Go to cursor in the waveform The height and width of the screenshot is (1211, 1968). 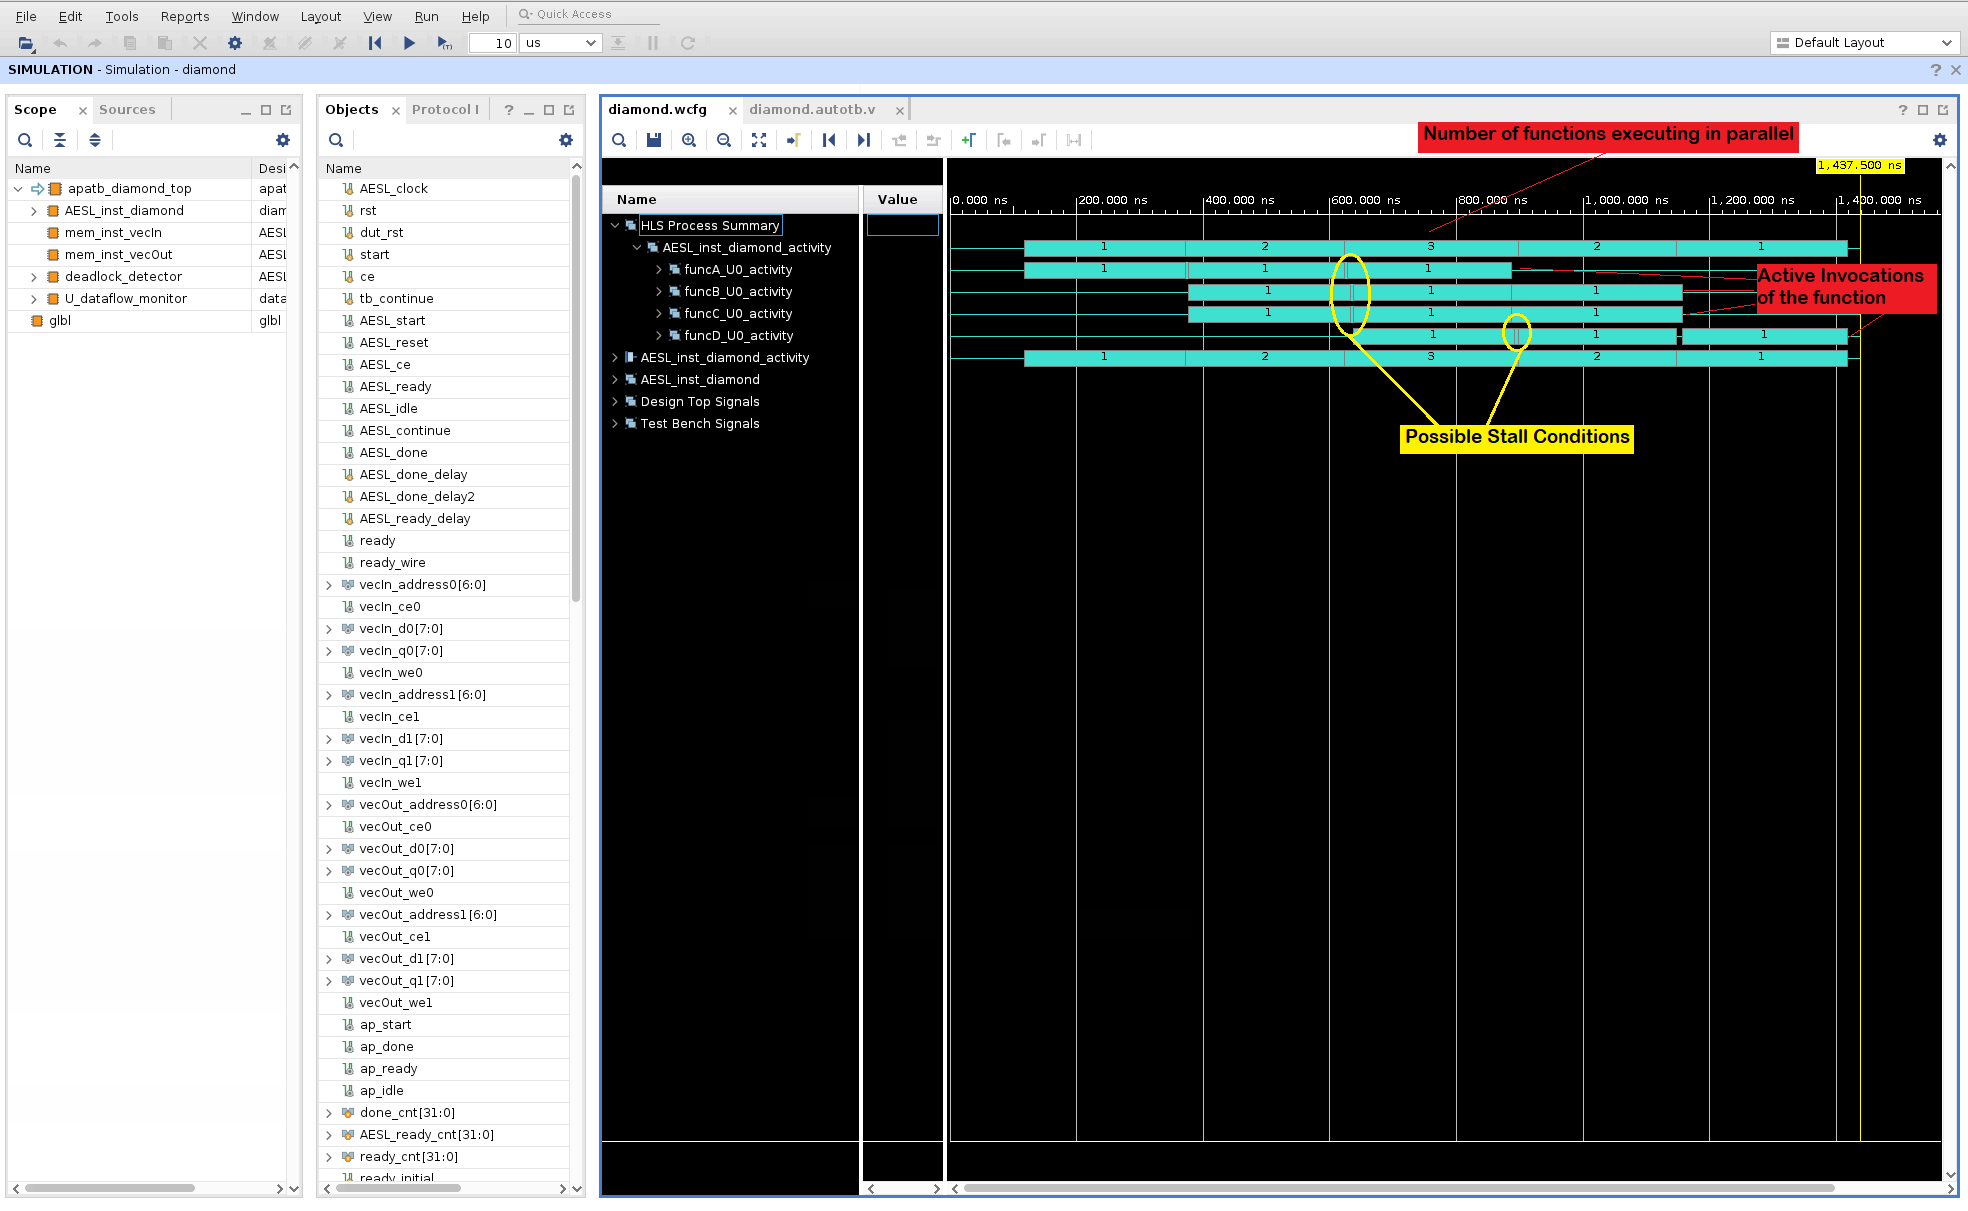(794, 140)
